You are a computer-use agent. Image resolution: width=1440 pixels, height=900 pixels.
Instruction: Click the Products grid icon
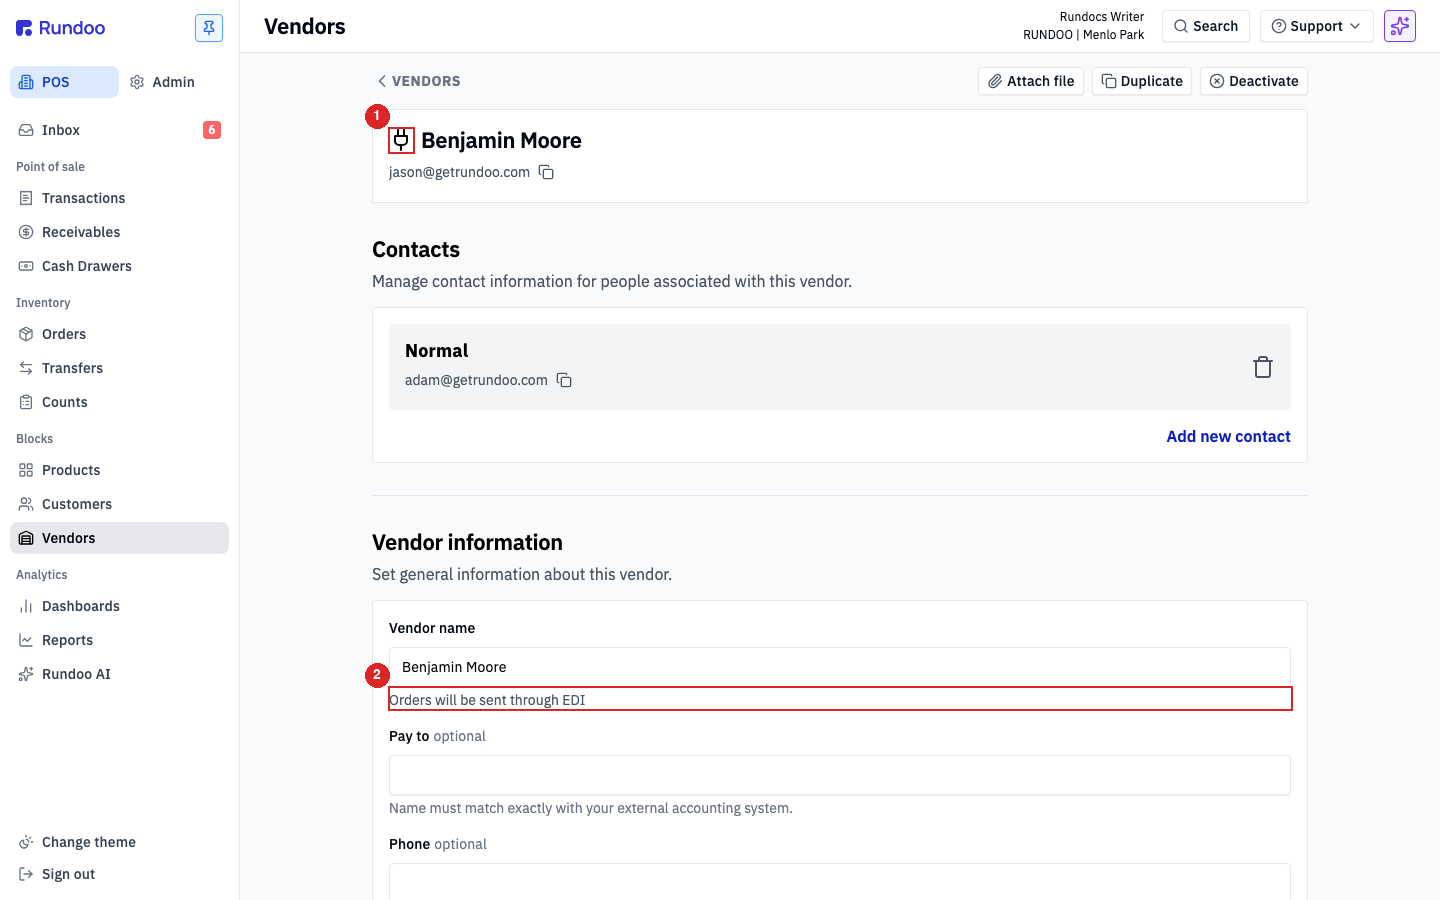point(26,470)
